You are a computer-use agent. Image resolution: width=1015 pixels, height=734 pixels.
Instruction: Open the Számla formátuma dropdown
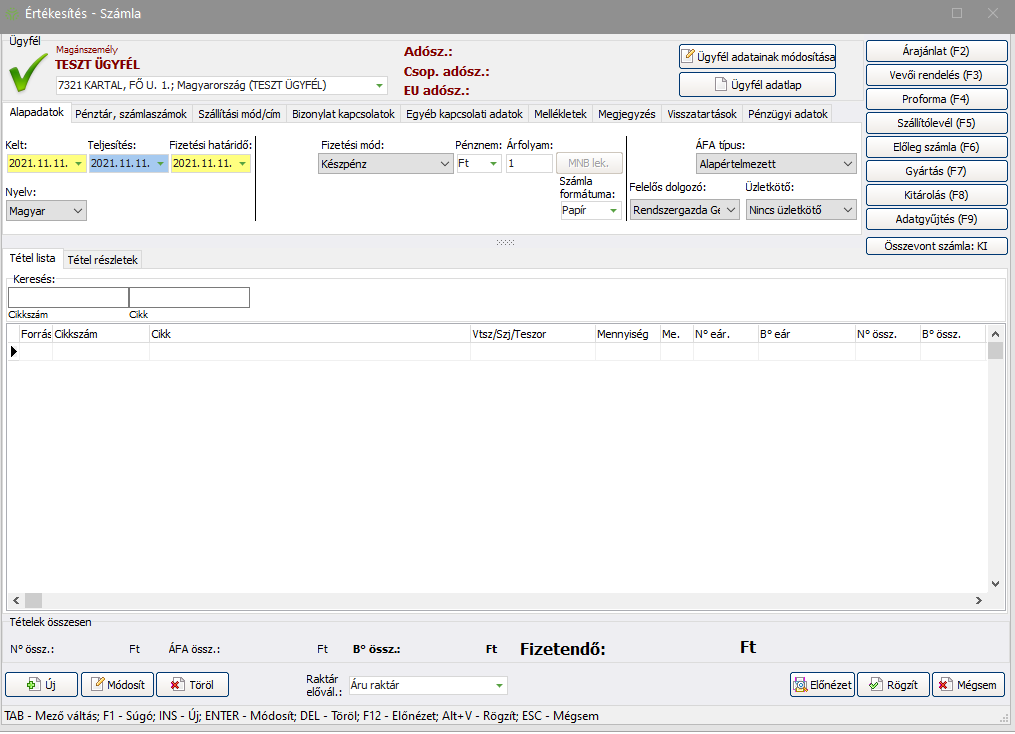pos(613,210)
